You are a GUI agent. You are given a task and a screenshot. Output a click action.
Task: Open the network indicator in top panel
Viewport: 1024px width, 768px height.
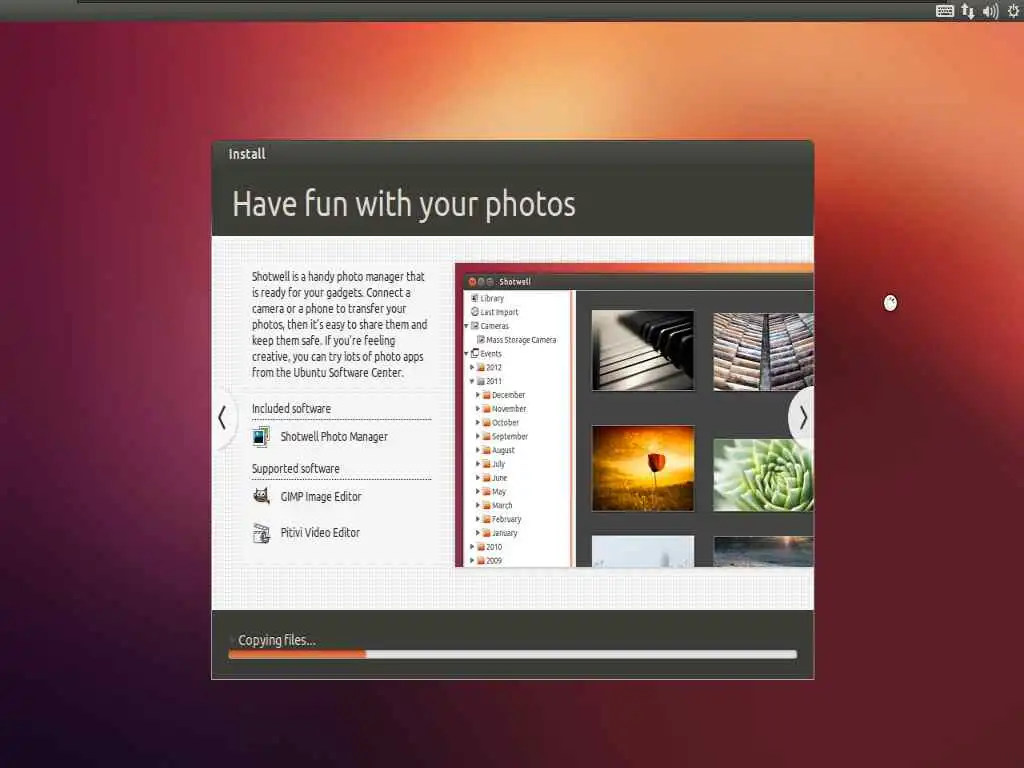click(968, 11)
